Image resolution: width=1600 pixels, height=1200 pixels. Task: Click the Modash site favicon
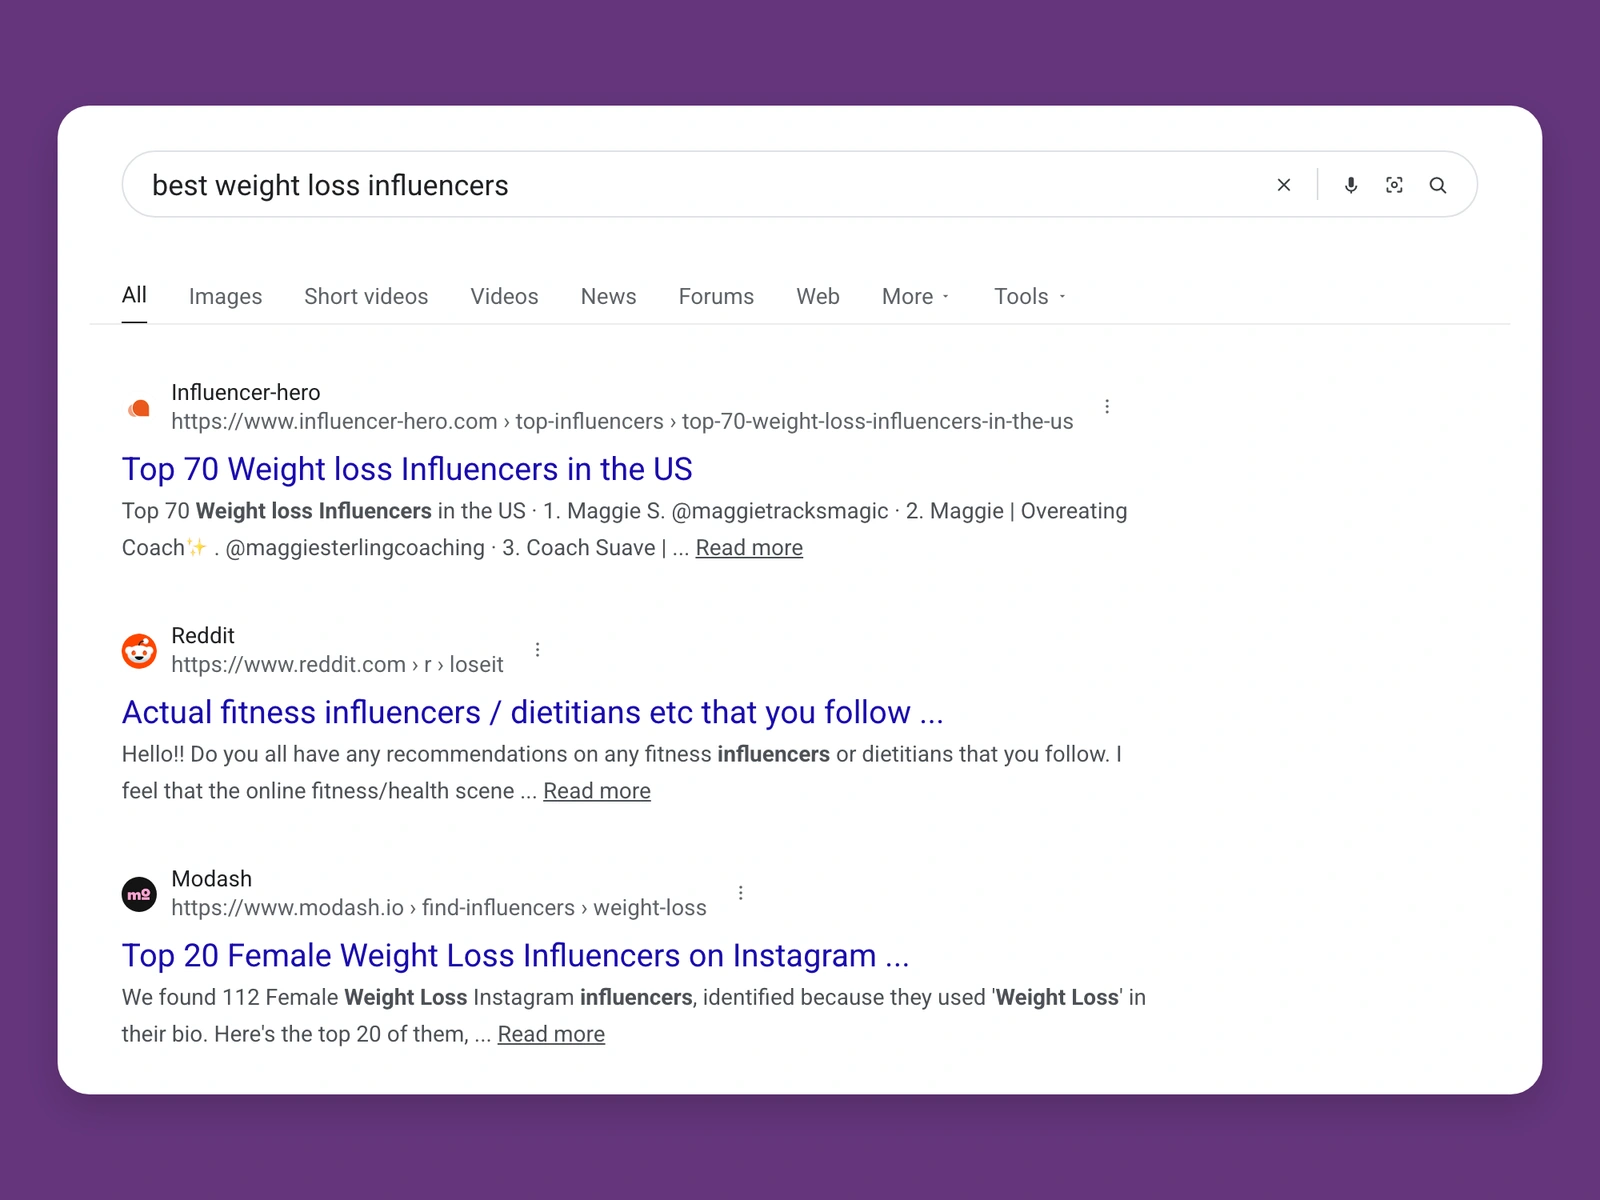[x=139, y=894]
